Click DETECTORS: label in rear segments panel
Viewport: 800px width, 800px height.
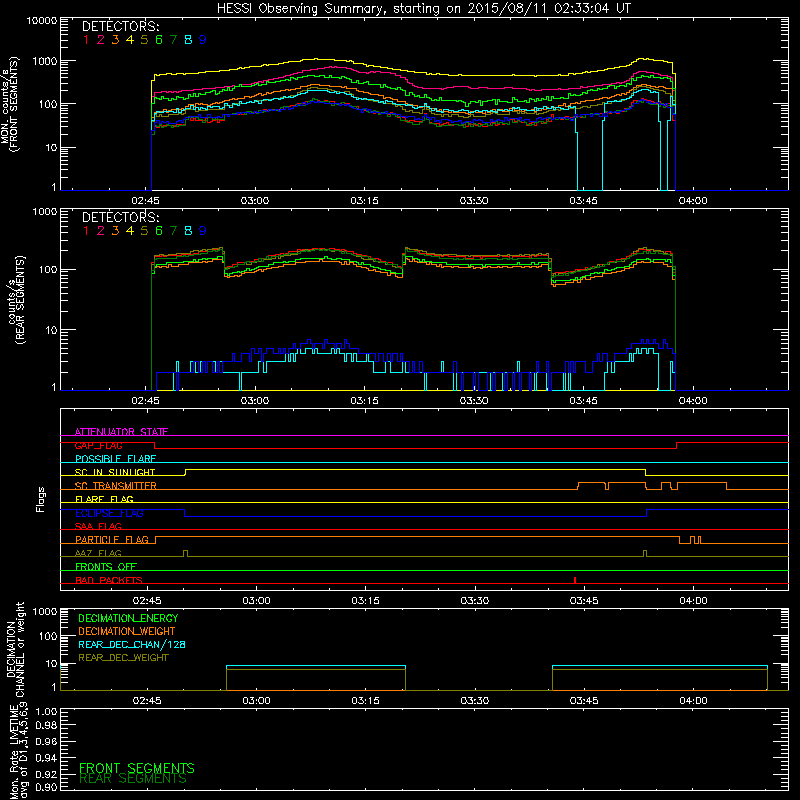(x=120, y=217)
